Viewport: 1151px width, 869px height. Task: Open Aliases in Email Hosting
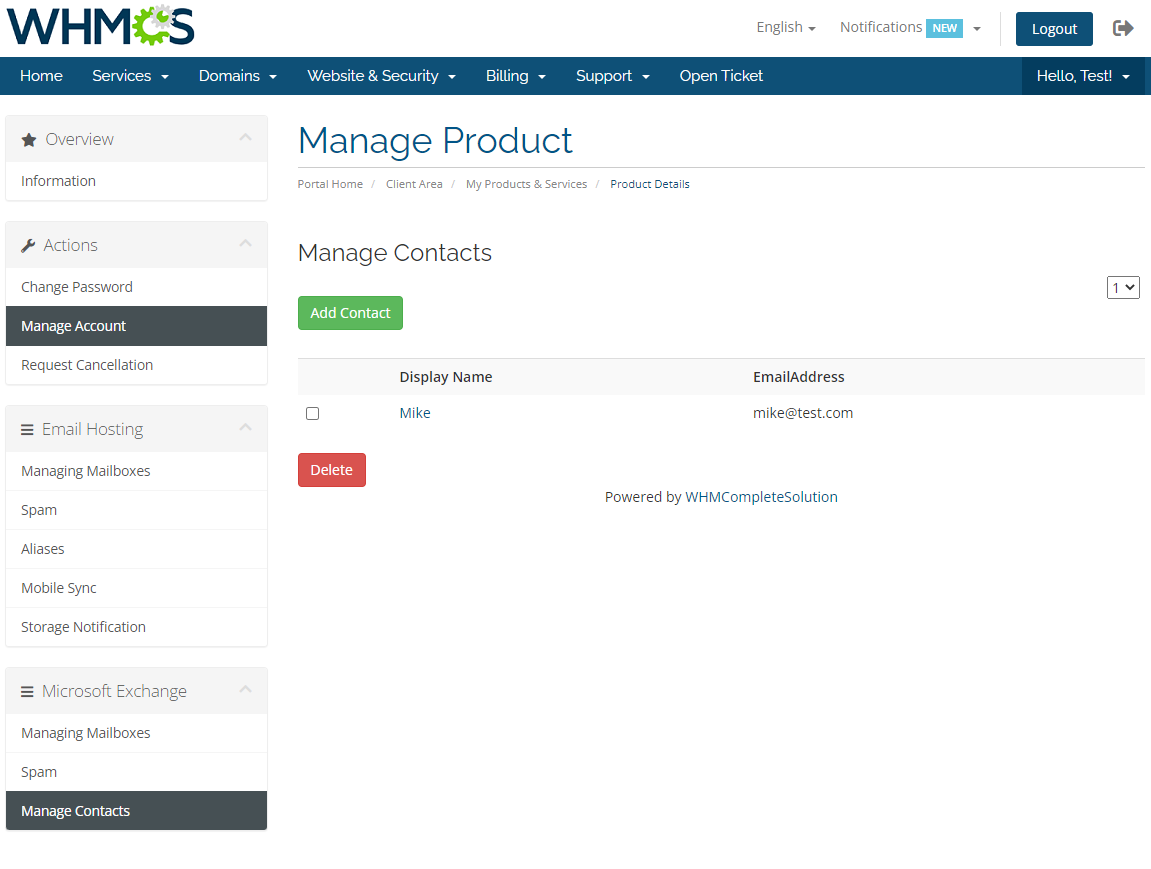(x=137, y=549)
